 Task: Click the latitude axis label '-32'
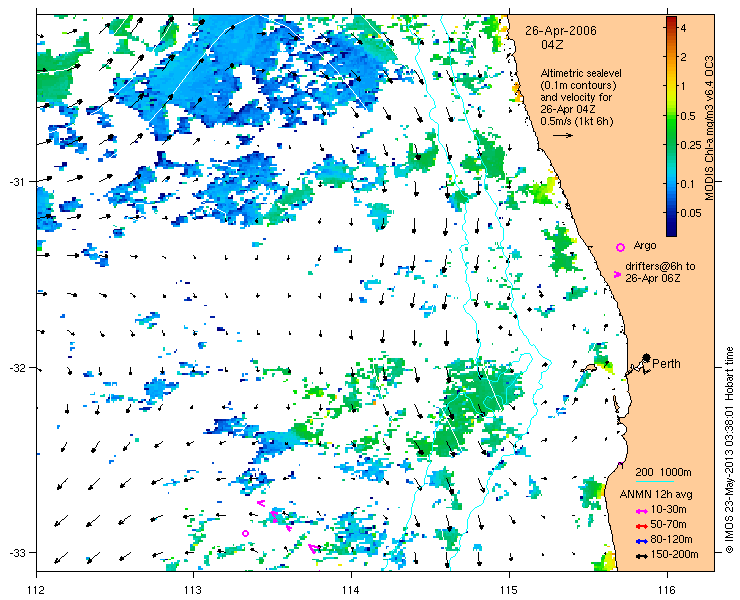pos(18,368)
